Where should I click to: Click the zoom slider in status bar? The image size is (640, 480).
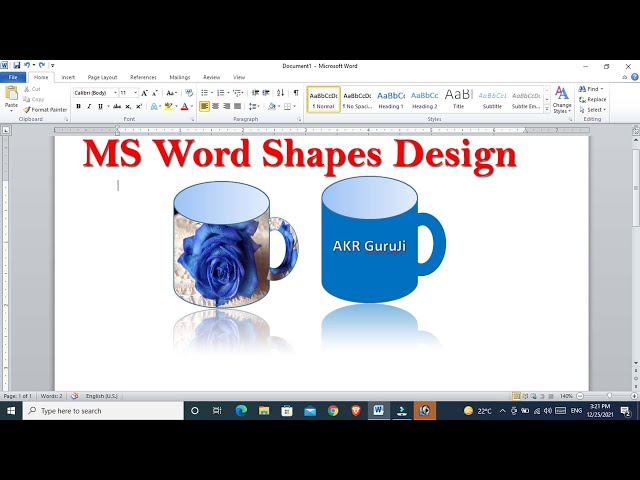click(x=609, y=396)
